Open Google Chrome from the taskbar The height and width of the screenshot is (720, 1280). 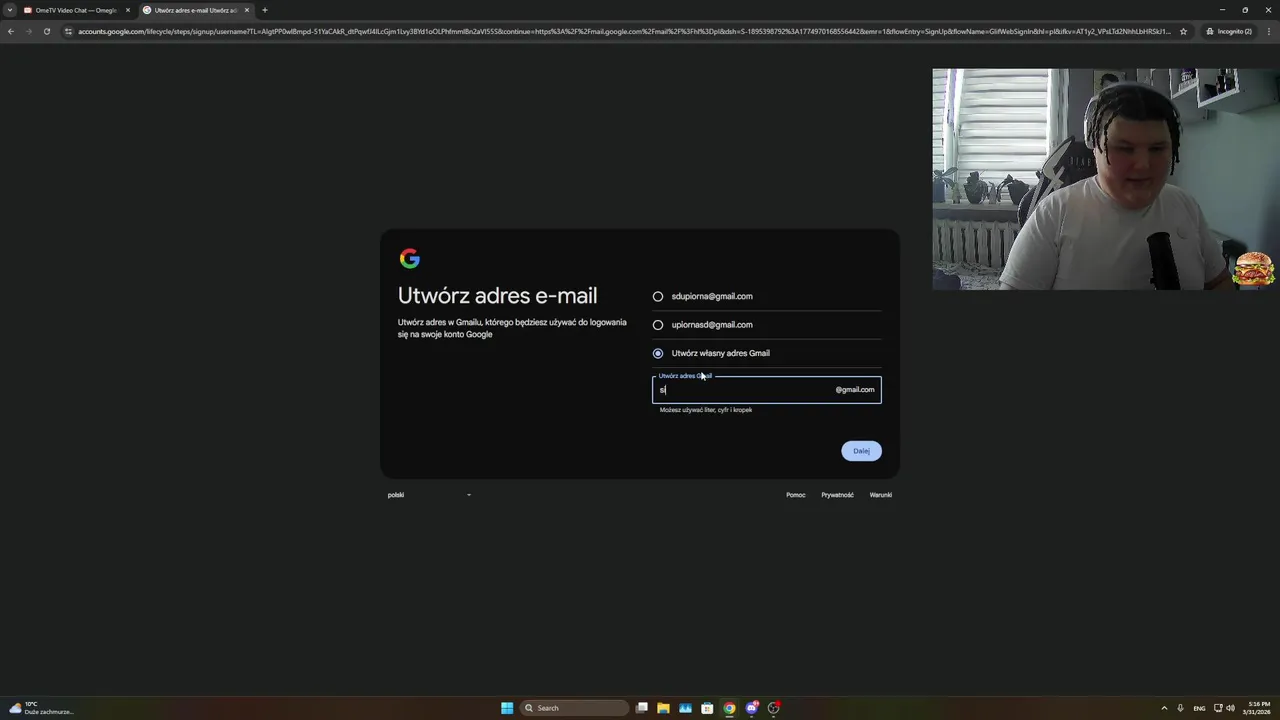click(729, 708)
